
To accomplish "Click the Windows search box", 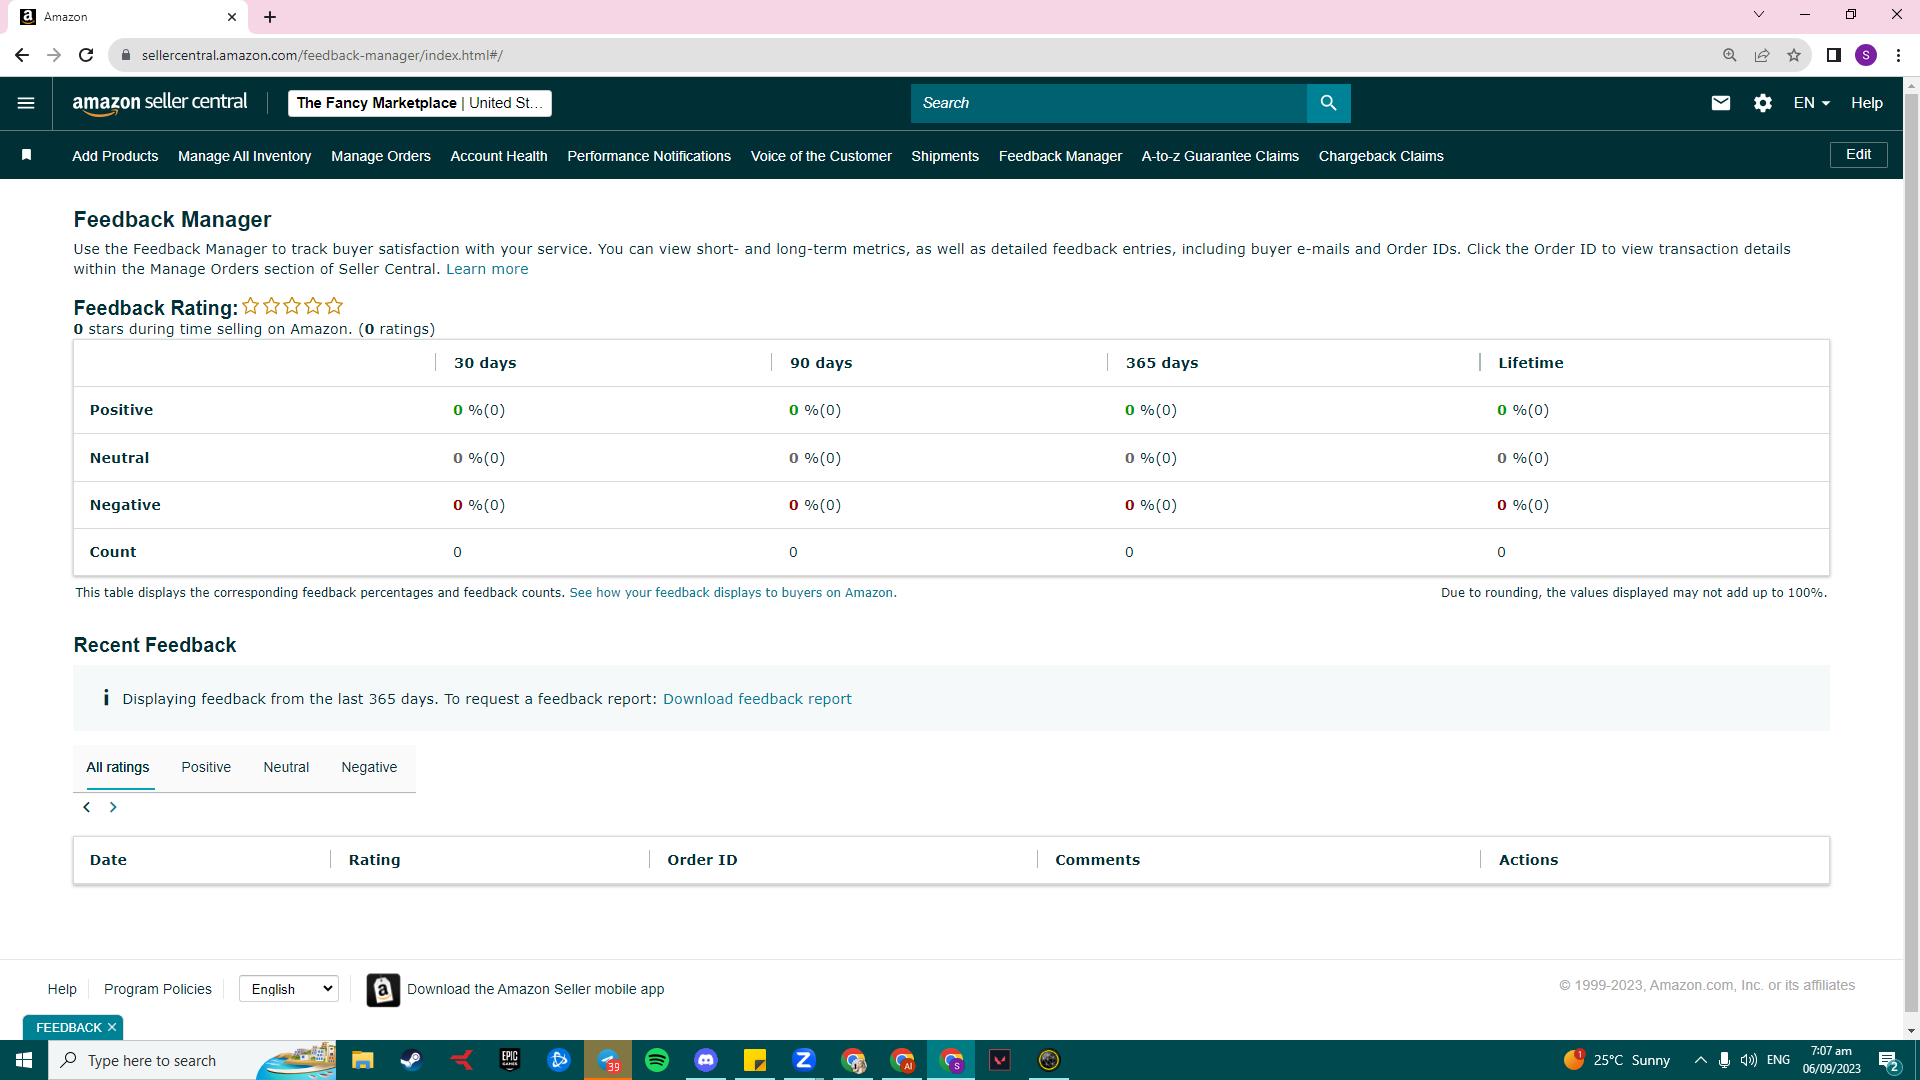I will (192, 1060).
